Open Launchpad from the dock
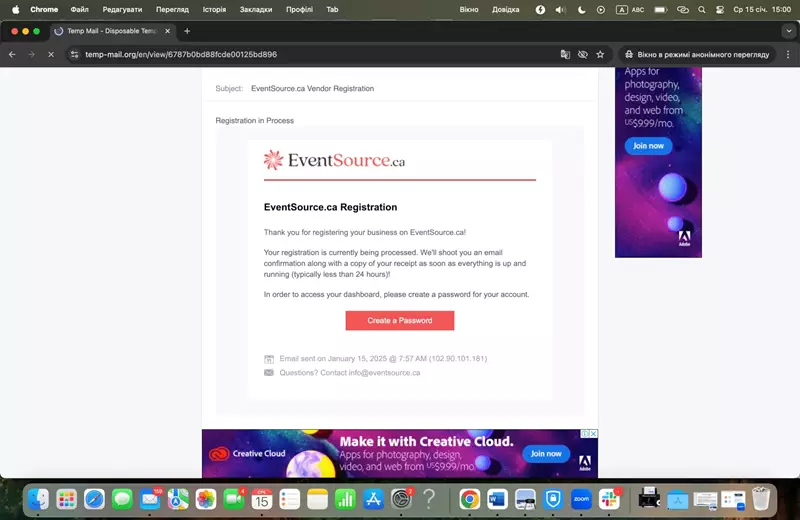The height and width of the screenshot is (520, 800). pyautogui.click(x=66, y=499)
